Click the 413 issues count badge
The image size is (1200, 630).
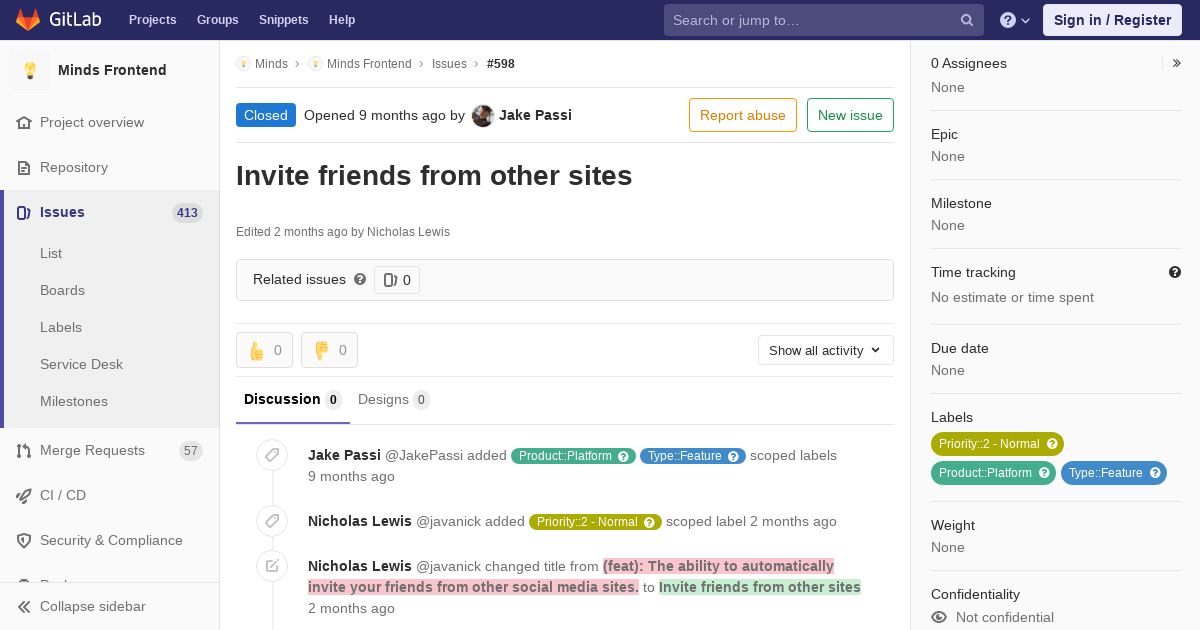pos(187,213)
